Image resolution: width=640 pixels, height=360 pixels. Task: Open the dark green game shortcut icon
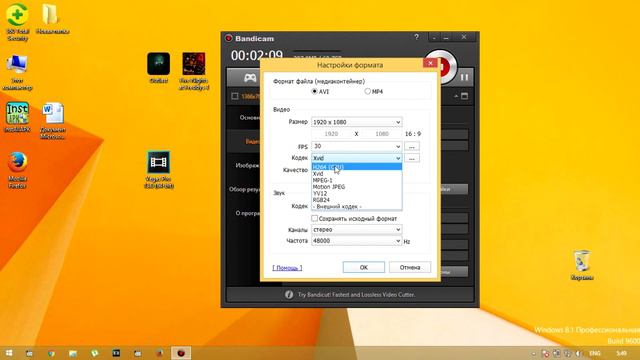pyautogui.click(x=158, y=67)
